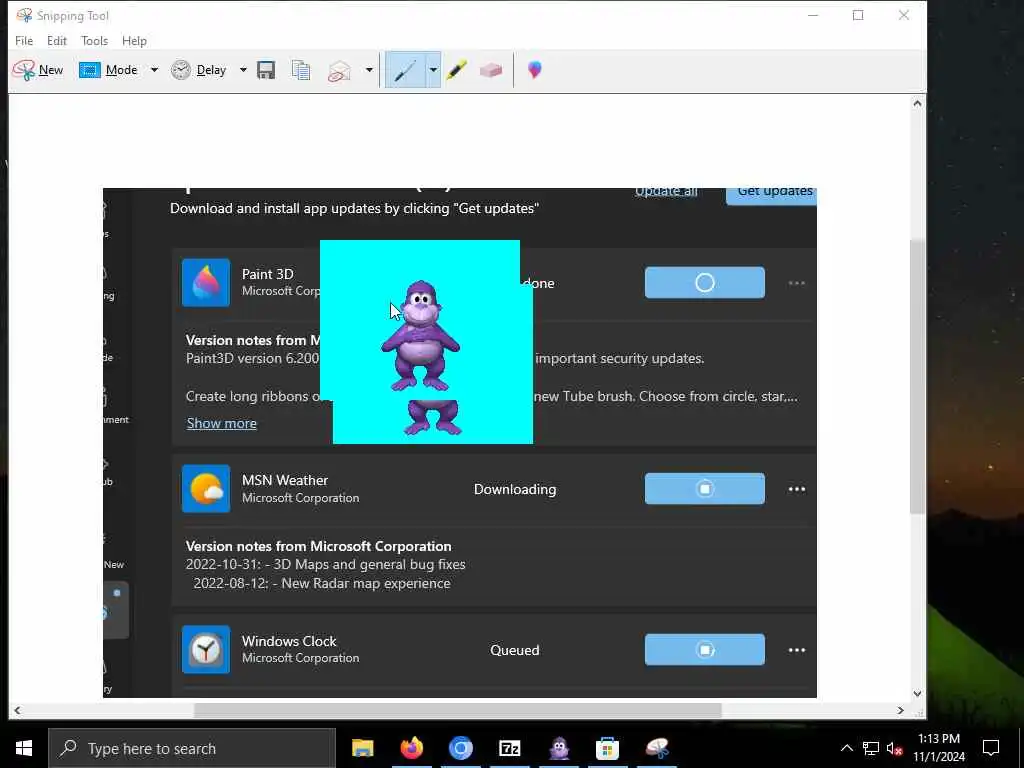Screen dimensions: 1024x768
Task: Click the network status tray icon
Action: (871, 748)
